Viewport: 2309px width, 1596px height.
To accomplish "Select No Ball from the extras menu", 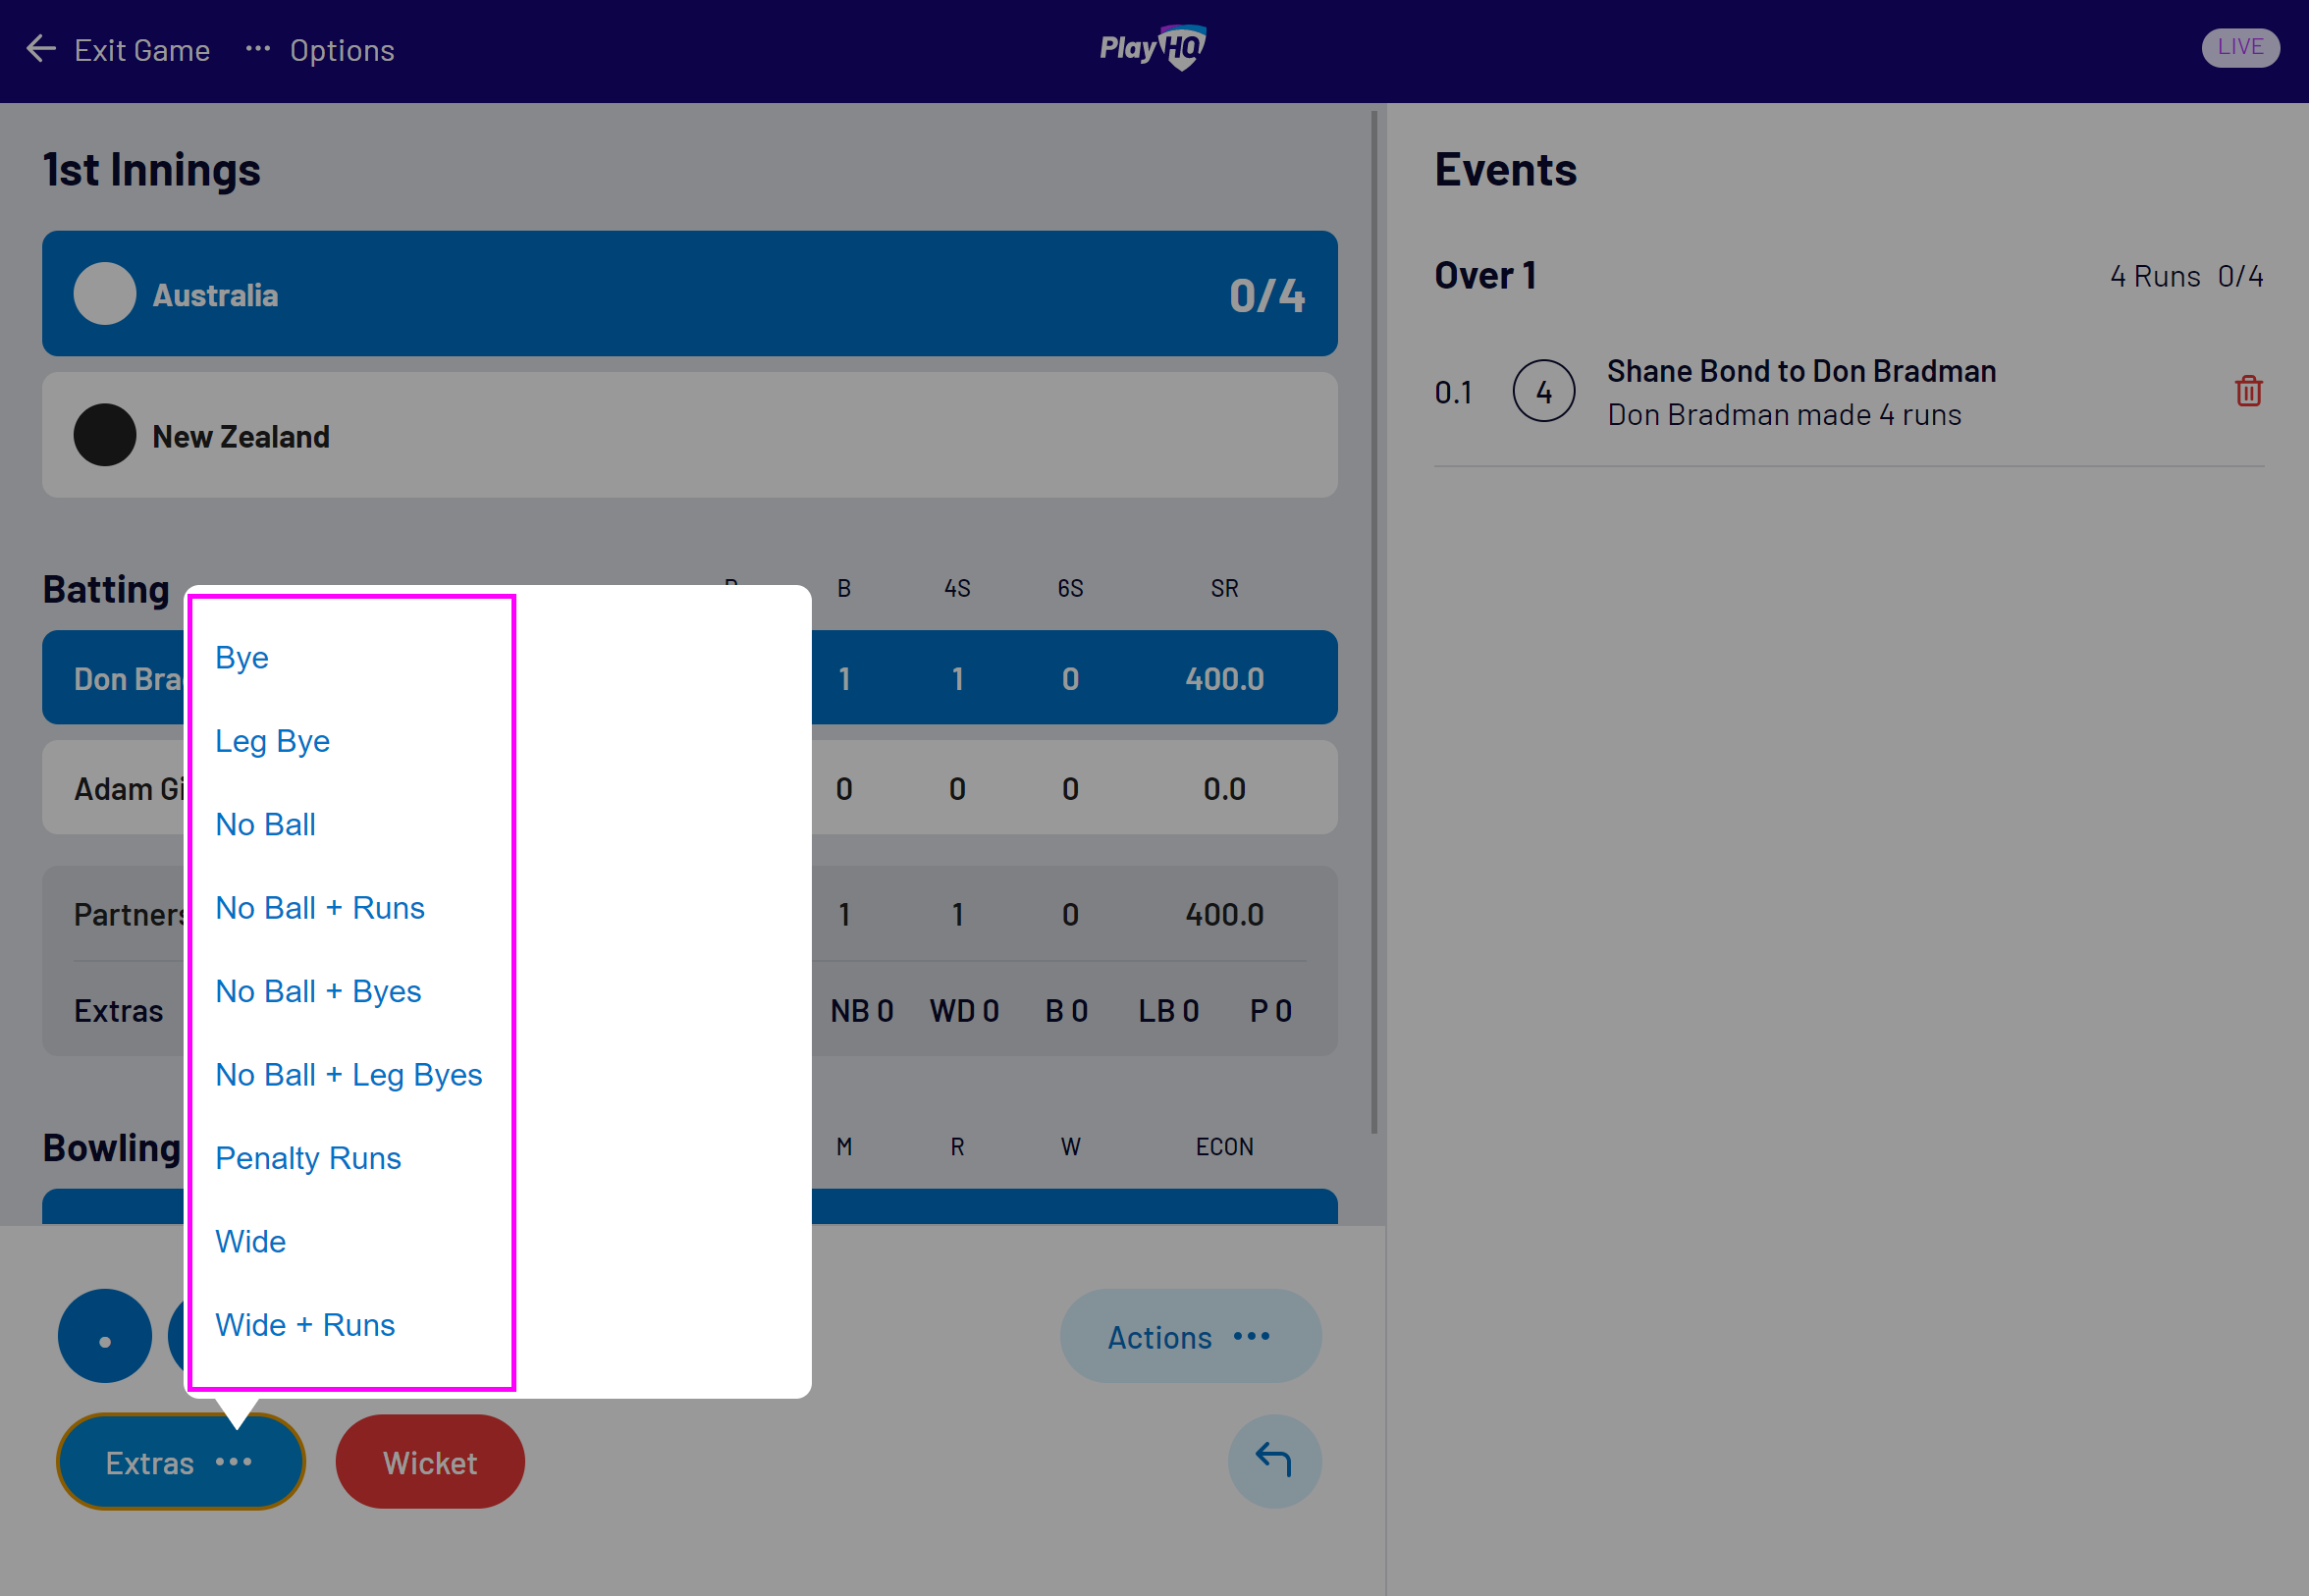I will (x=265, y=823).
